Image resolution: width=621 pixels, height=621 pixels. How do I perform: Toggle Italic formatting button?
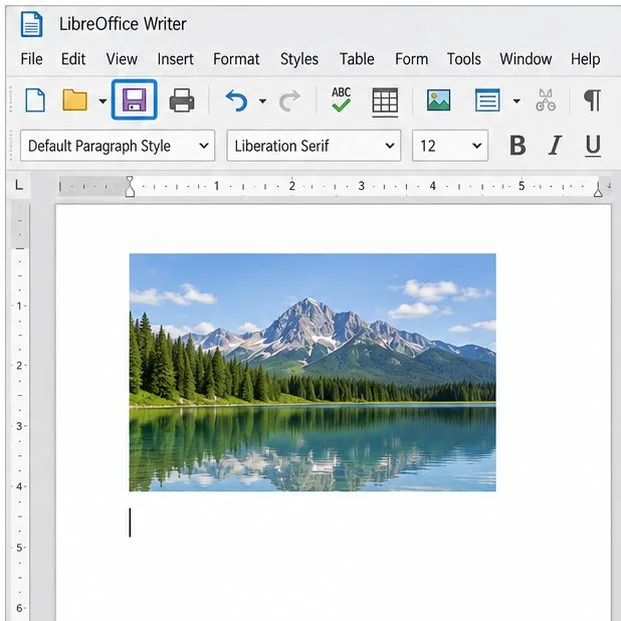[x=555, y=145]
